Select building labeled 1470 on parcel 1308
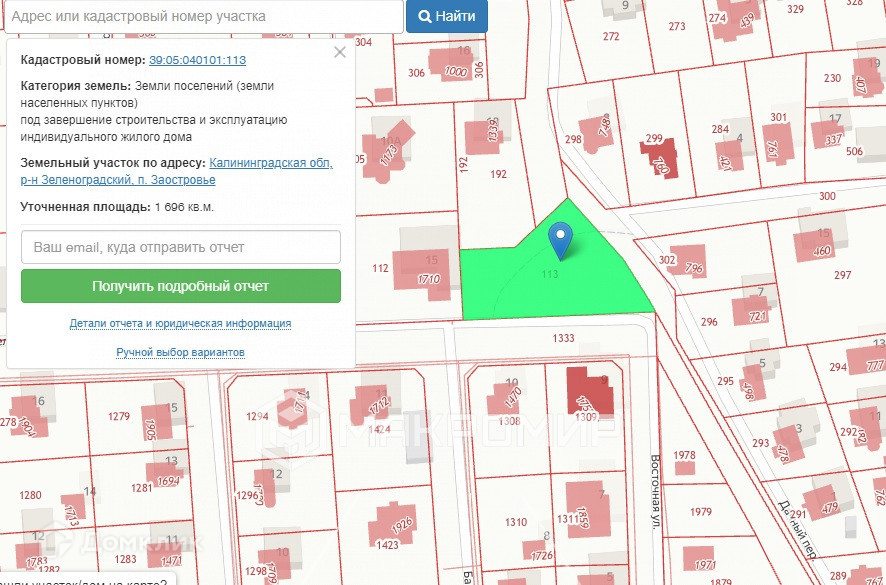 505,398
